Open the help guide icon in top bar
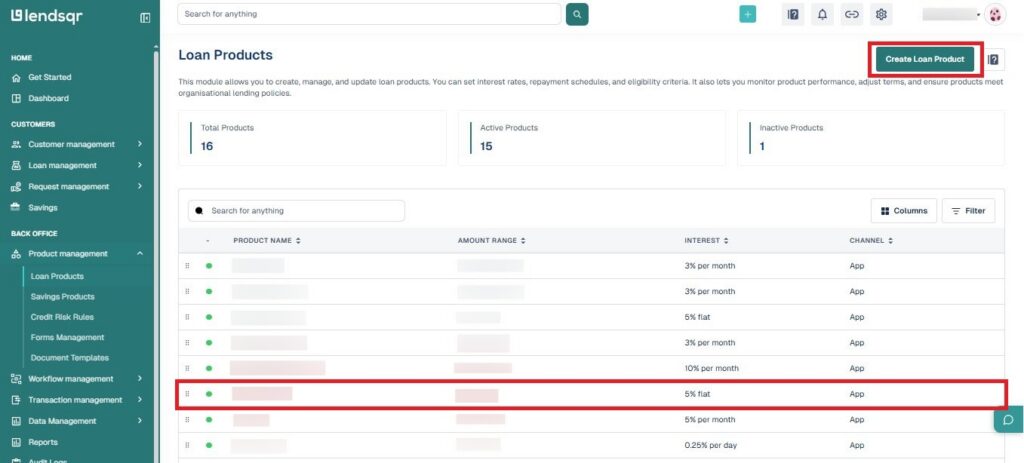This screenshot has height=463, width=1024. point(793,14)
